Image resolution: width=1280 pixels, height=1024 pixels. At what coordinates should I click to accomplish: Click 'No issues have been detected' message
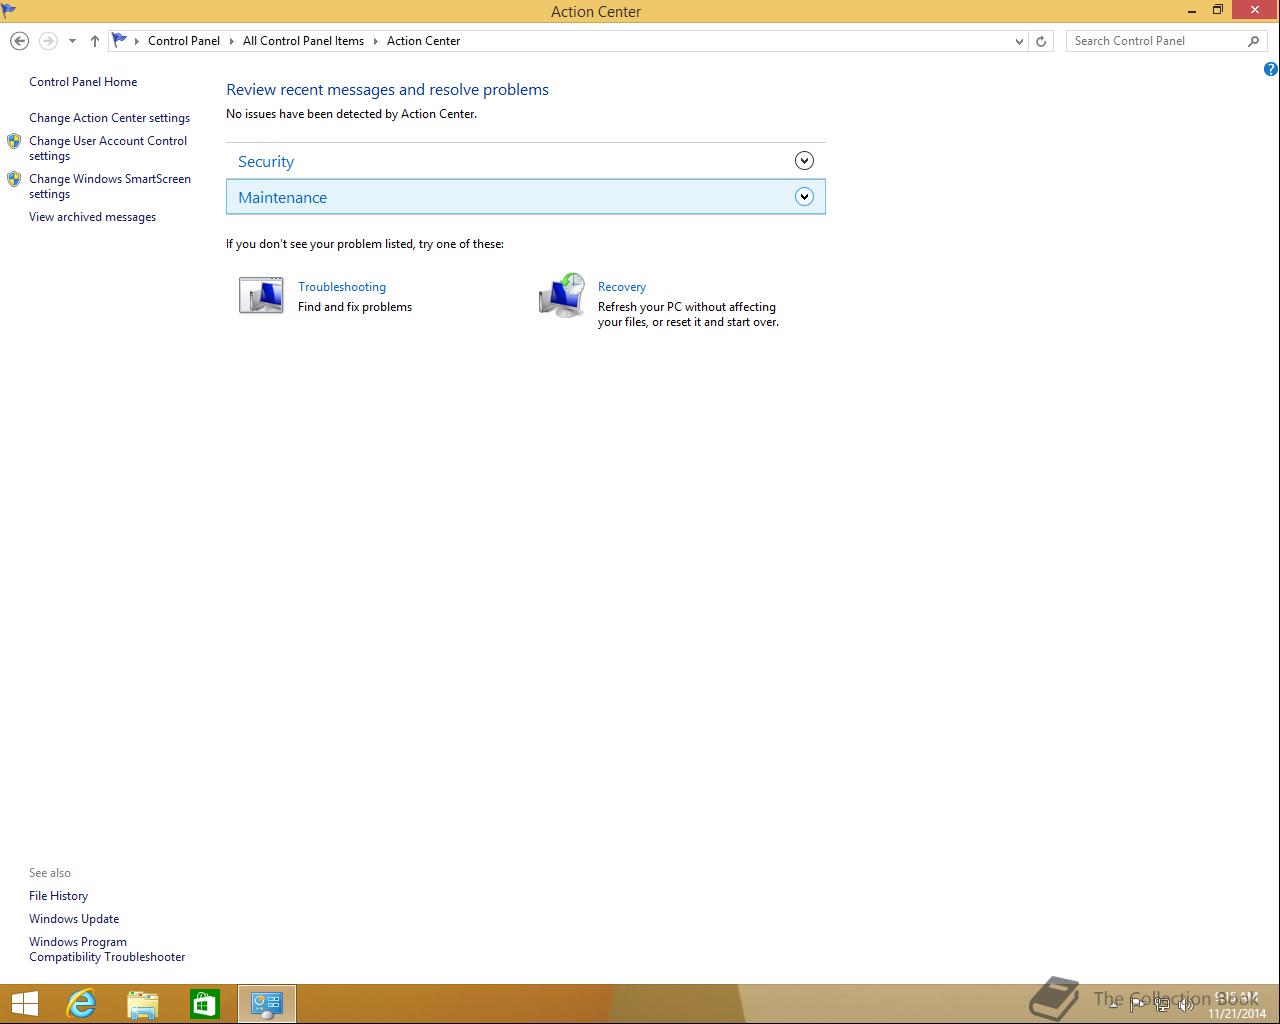point(351,114)
